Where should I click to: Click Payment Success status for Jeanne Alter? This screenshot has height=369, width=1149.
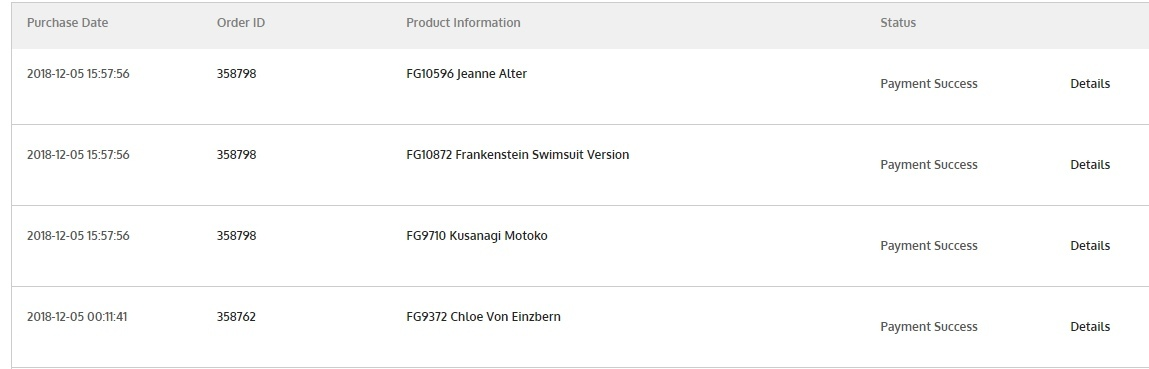(x=928, y=84)
